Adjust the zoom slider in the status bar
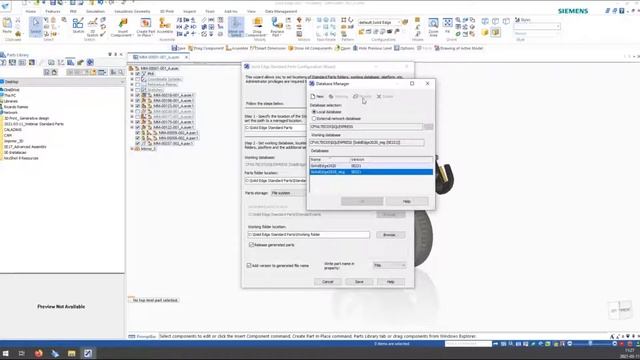640x360 pixels. pyautogui.click(x=590, y=344)
